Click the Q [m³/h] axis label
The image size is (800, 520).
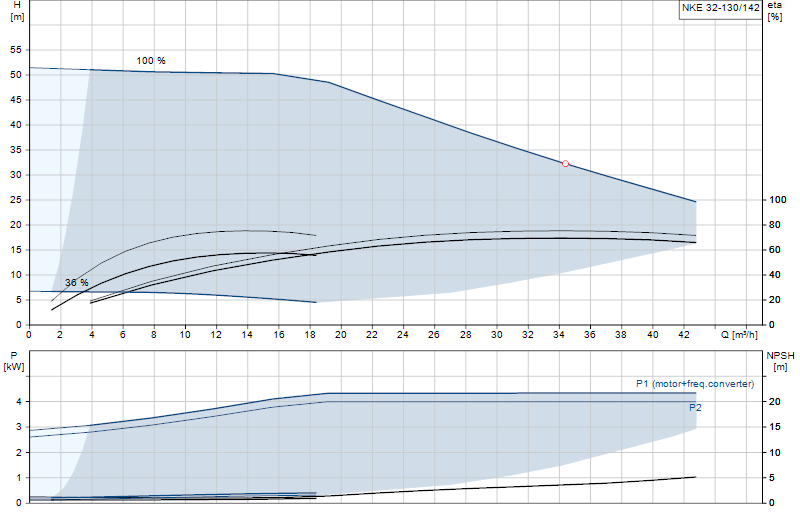739,335
